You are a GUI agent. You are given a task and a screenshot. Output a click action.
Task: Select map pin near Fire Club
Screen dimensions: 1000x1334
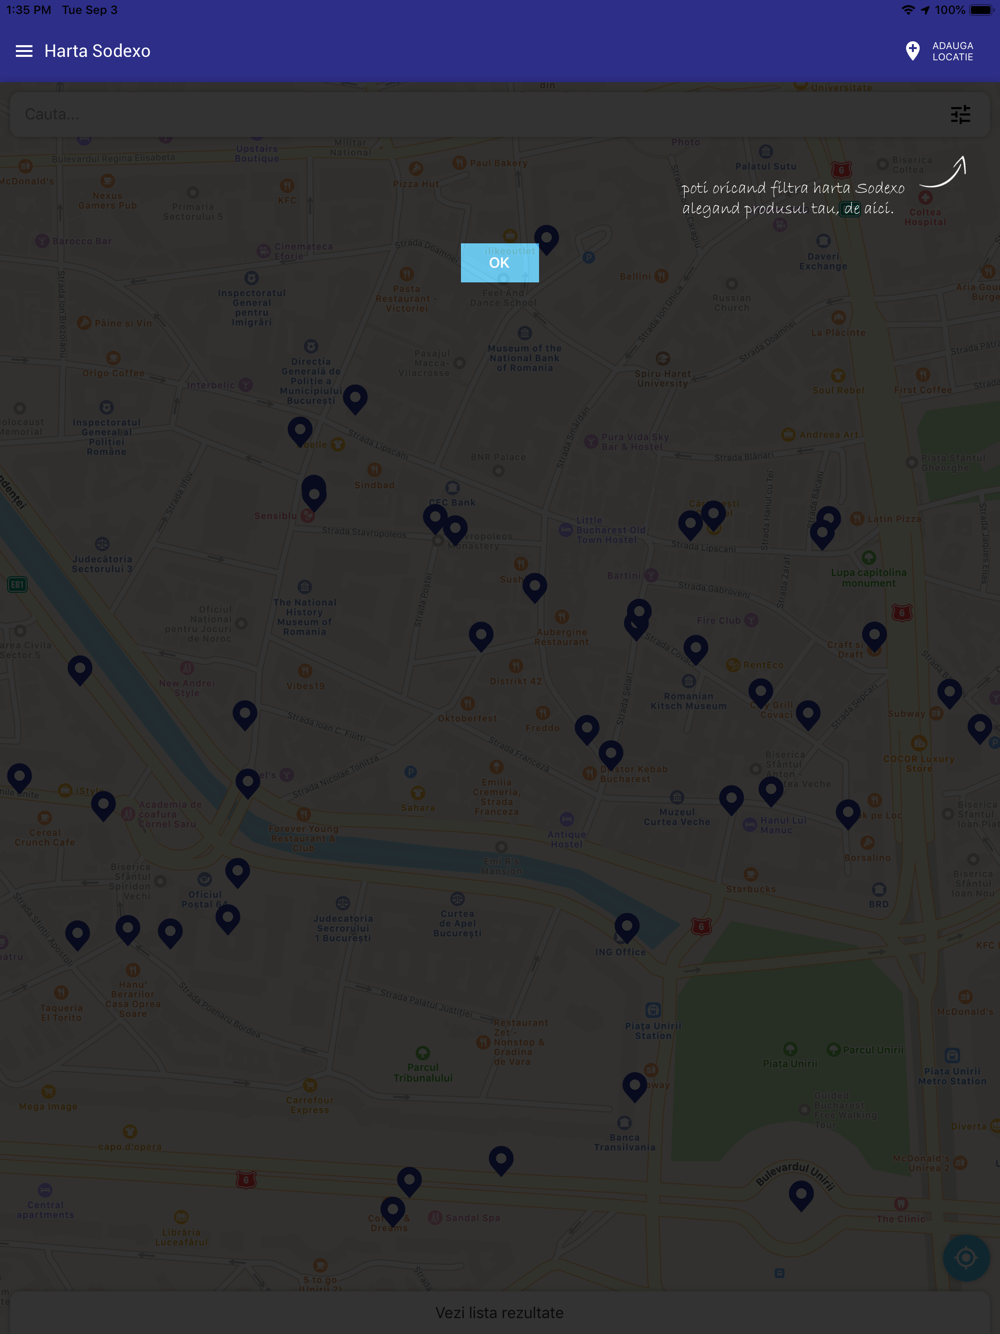pos(696,650)
